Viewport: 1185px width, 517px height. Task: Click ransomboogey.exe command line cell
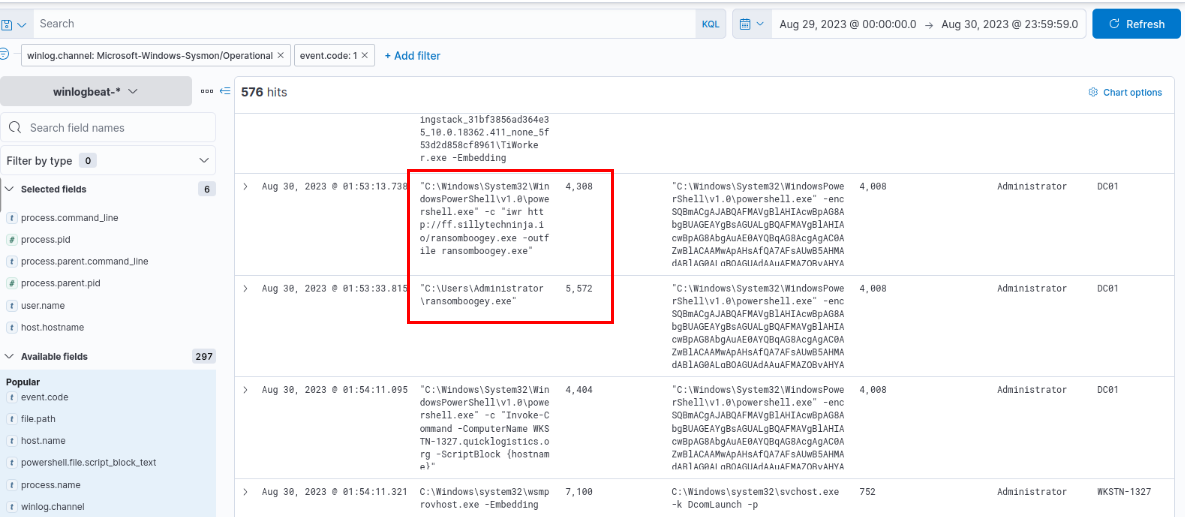point(481,295)
